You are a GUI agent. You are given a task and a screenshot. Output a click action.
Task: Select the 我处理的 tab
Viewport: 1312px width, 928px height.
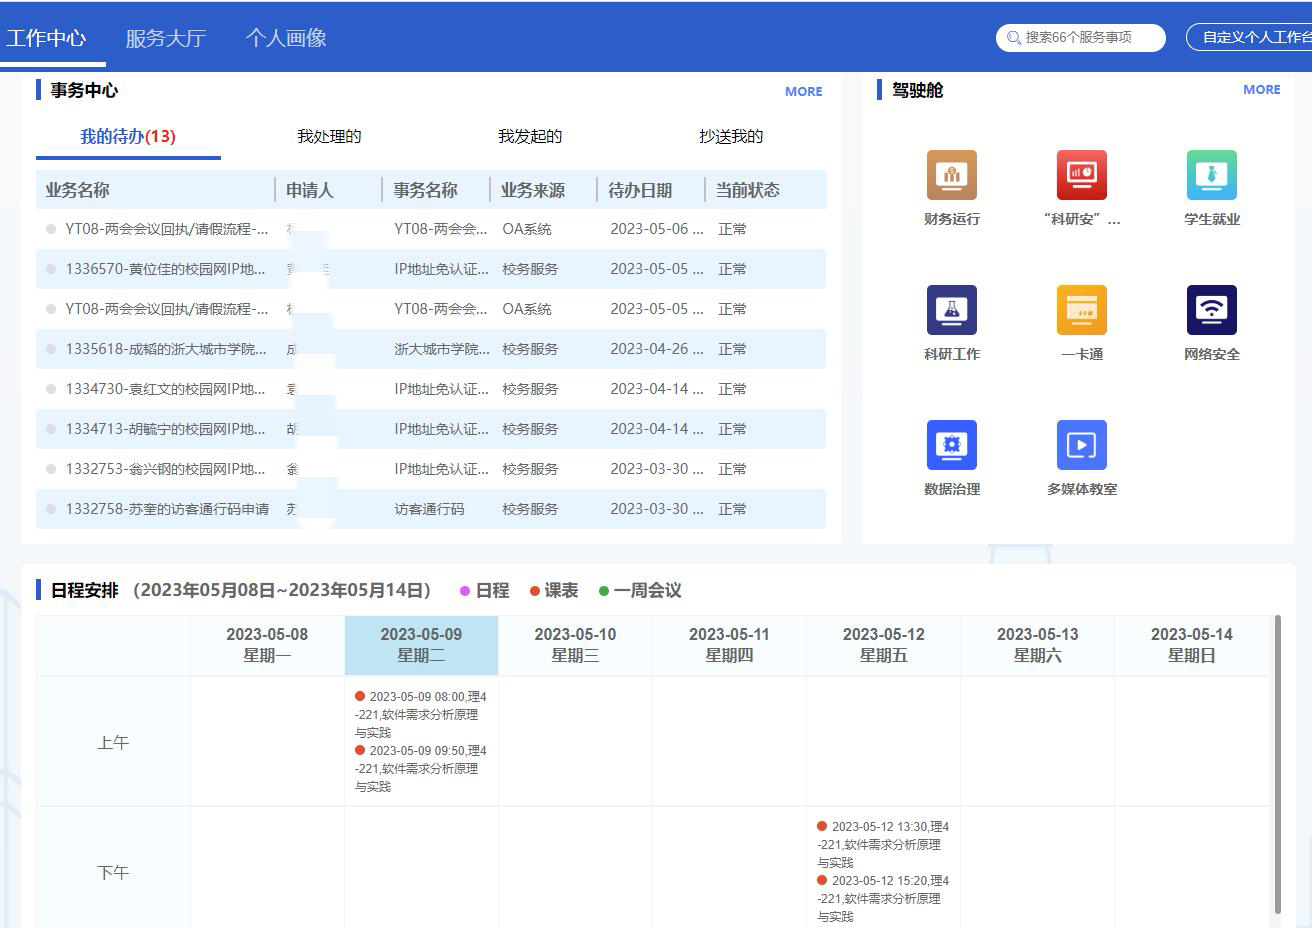(x=329, y=137)
